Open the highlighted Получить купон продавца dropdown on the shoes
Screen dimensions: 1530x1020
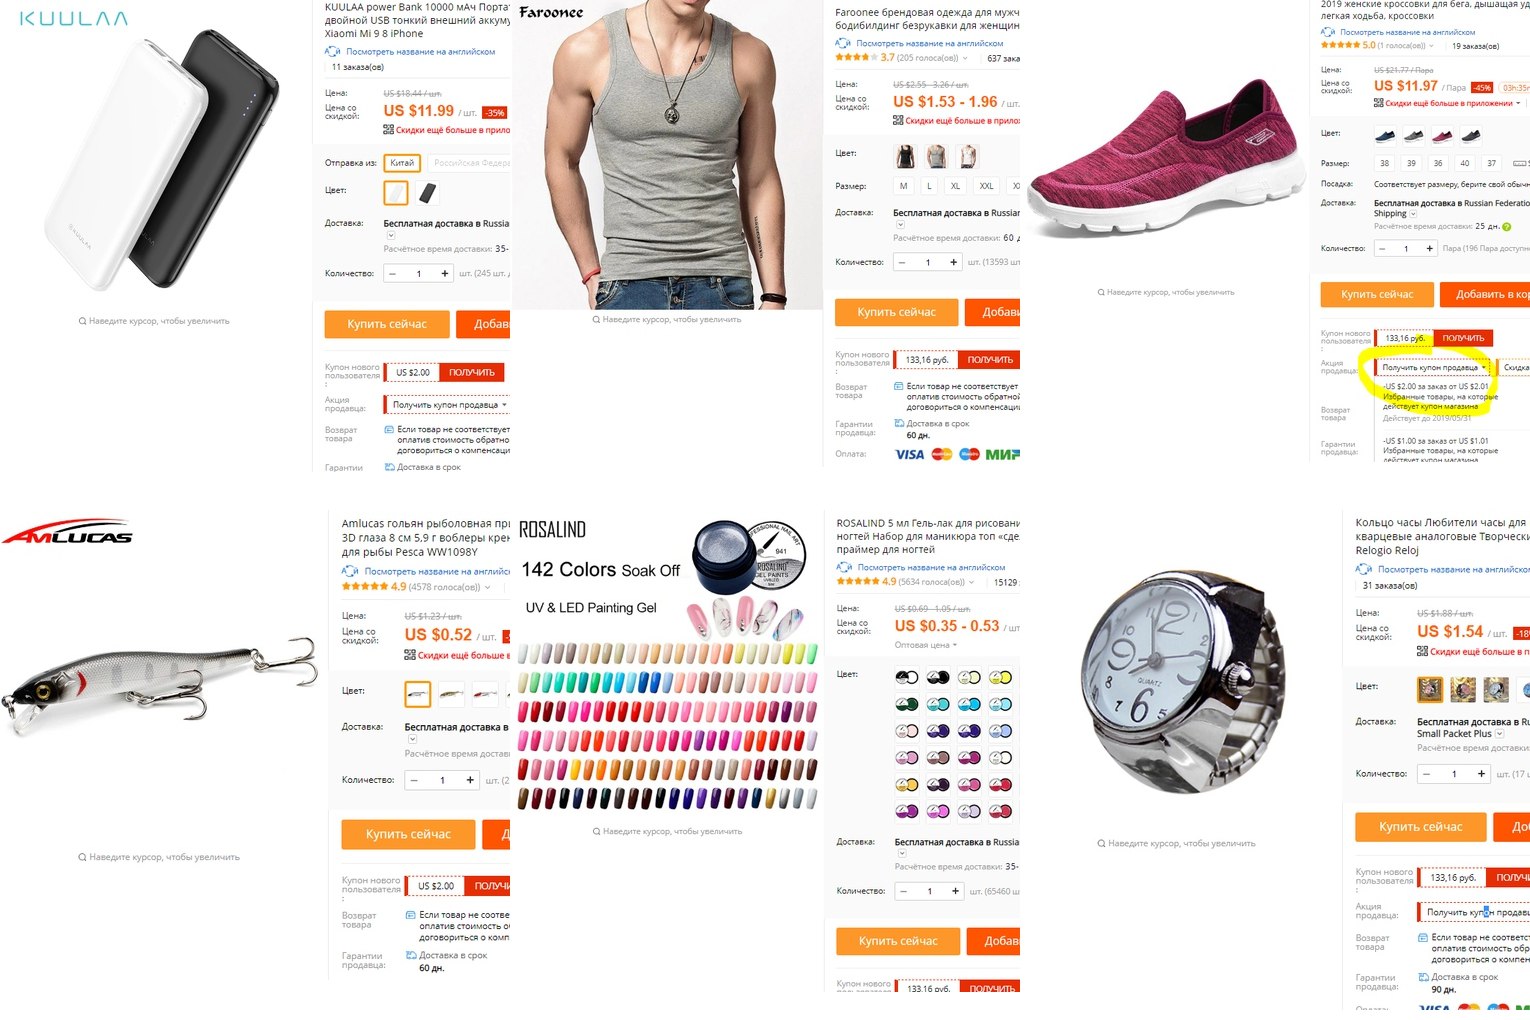pos(1434,368)
